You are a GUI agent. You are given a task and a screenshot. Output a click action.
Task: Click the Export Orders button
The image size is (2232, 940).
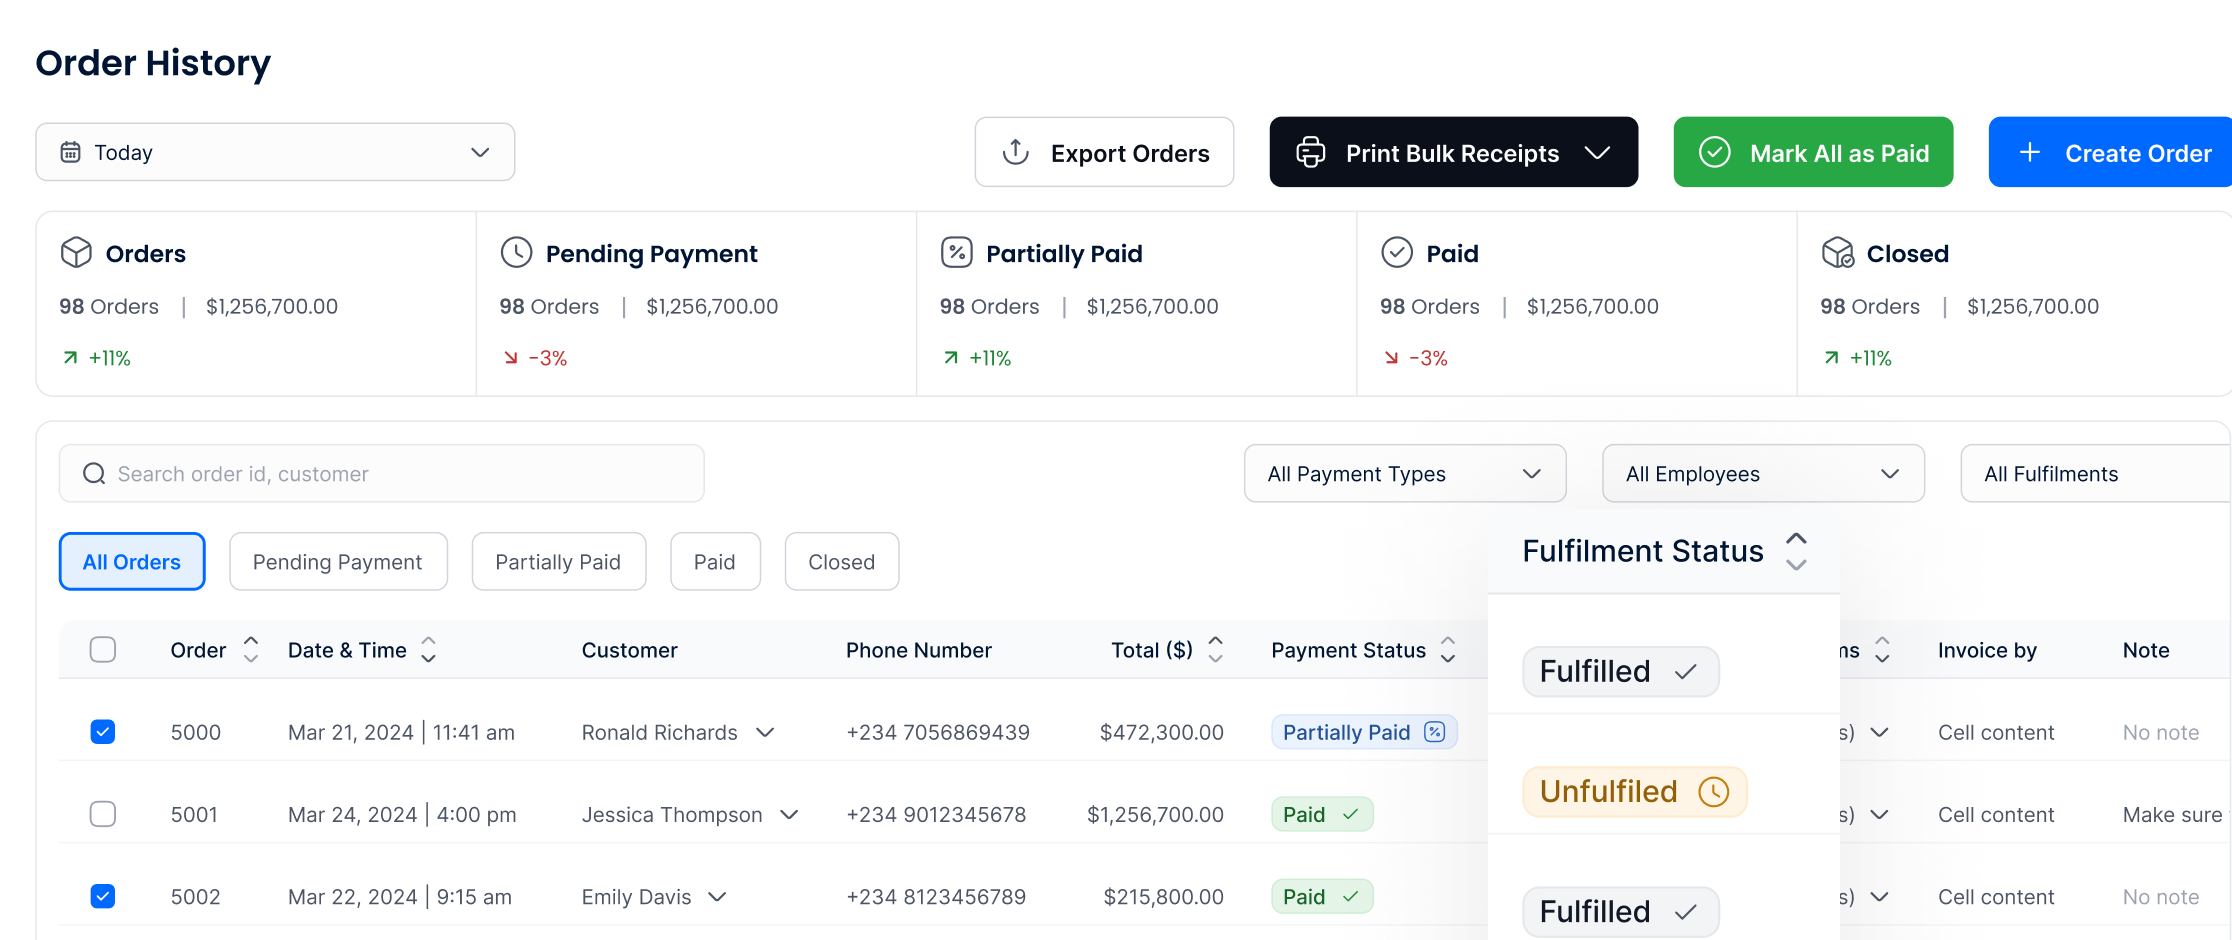1104,152
